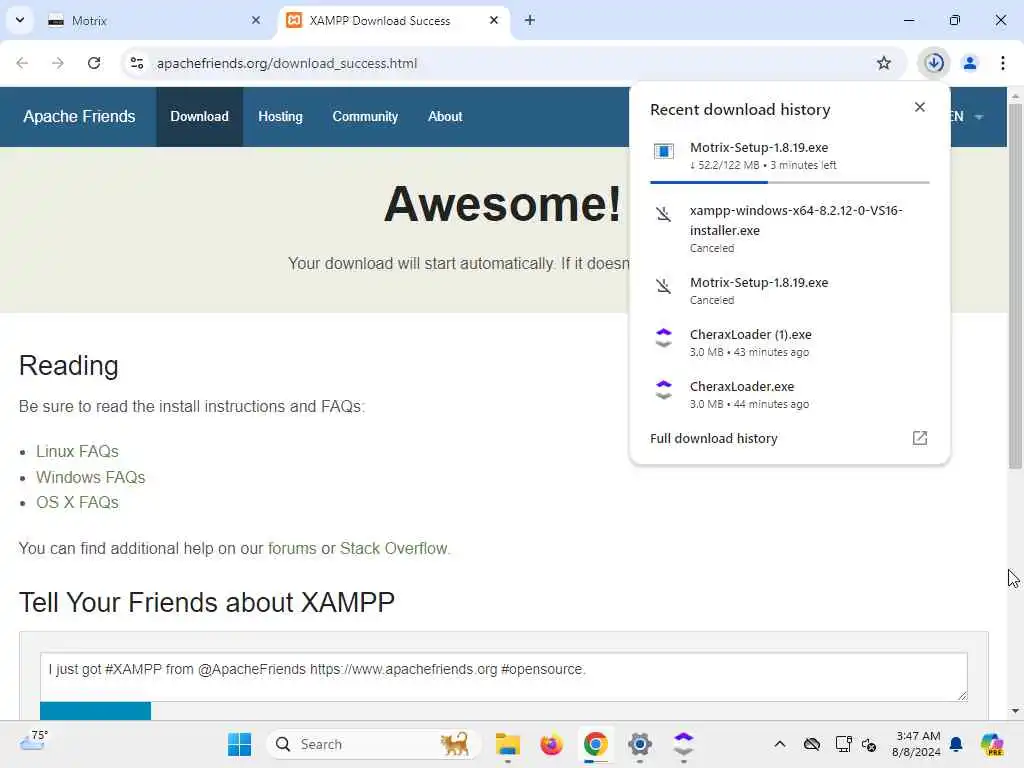Click the cloud sync off tray icon
The width and height of the screenshot is (1024, 768).
[x=812, y=744]
